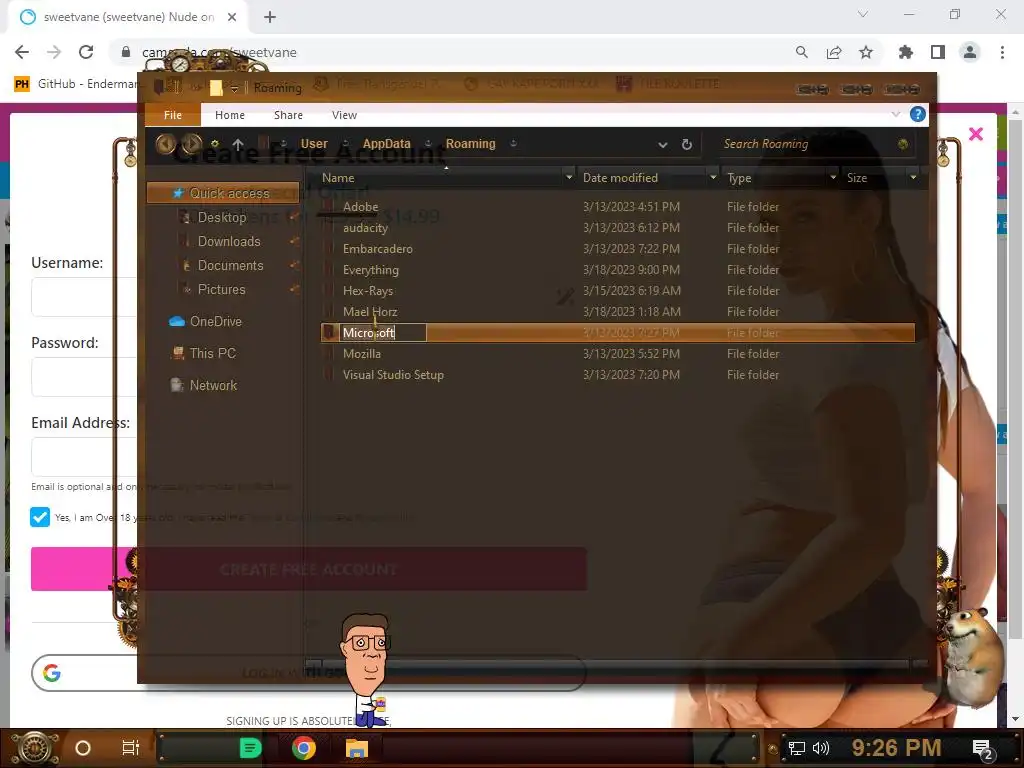Click the share page icon in the address bar
The width and height of the screenshot is (1024, 768).
pos(834,52)
